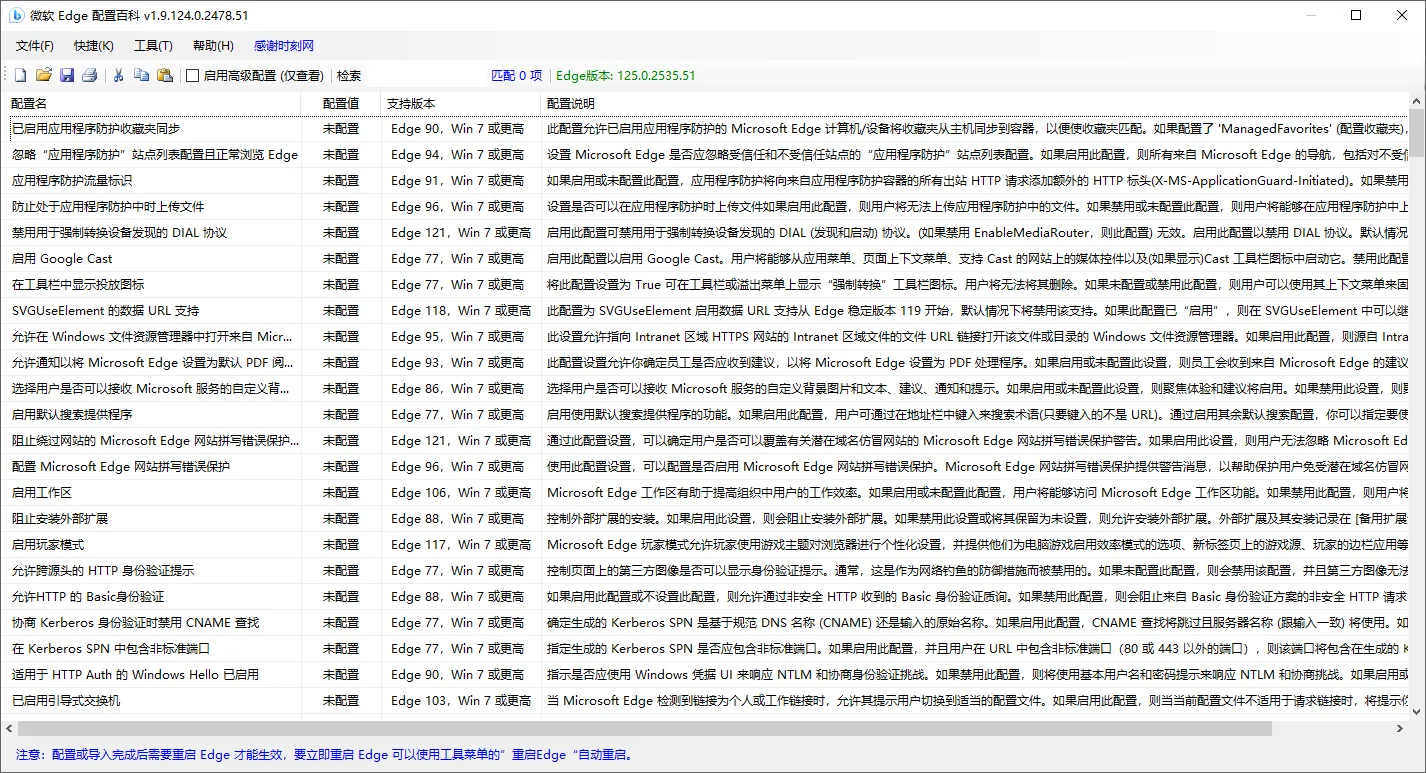This screenshot has width=1426, height=773.
Task: Click the blue status bar restart note
Action: coord(325,755)
